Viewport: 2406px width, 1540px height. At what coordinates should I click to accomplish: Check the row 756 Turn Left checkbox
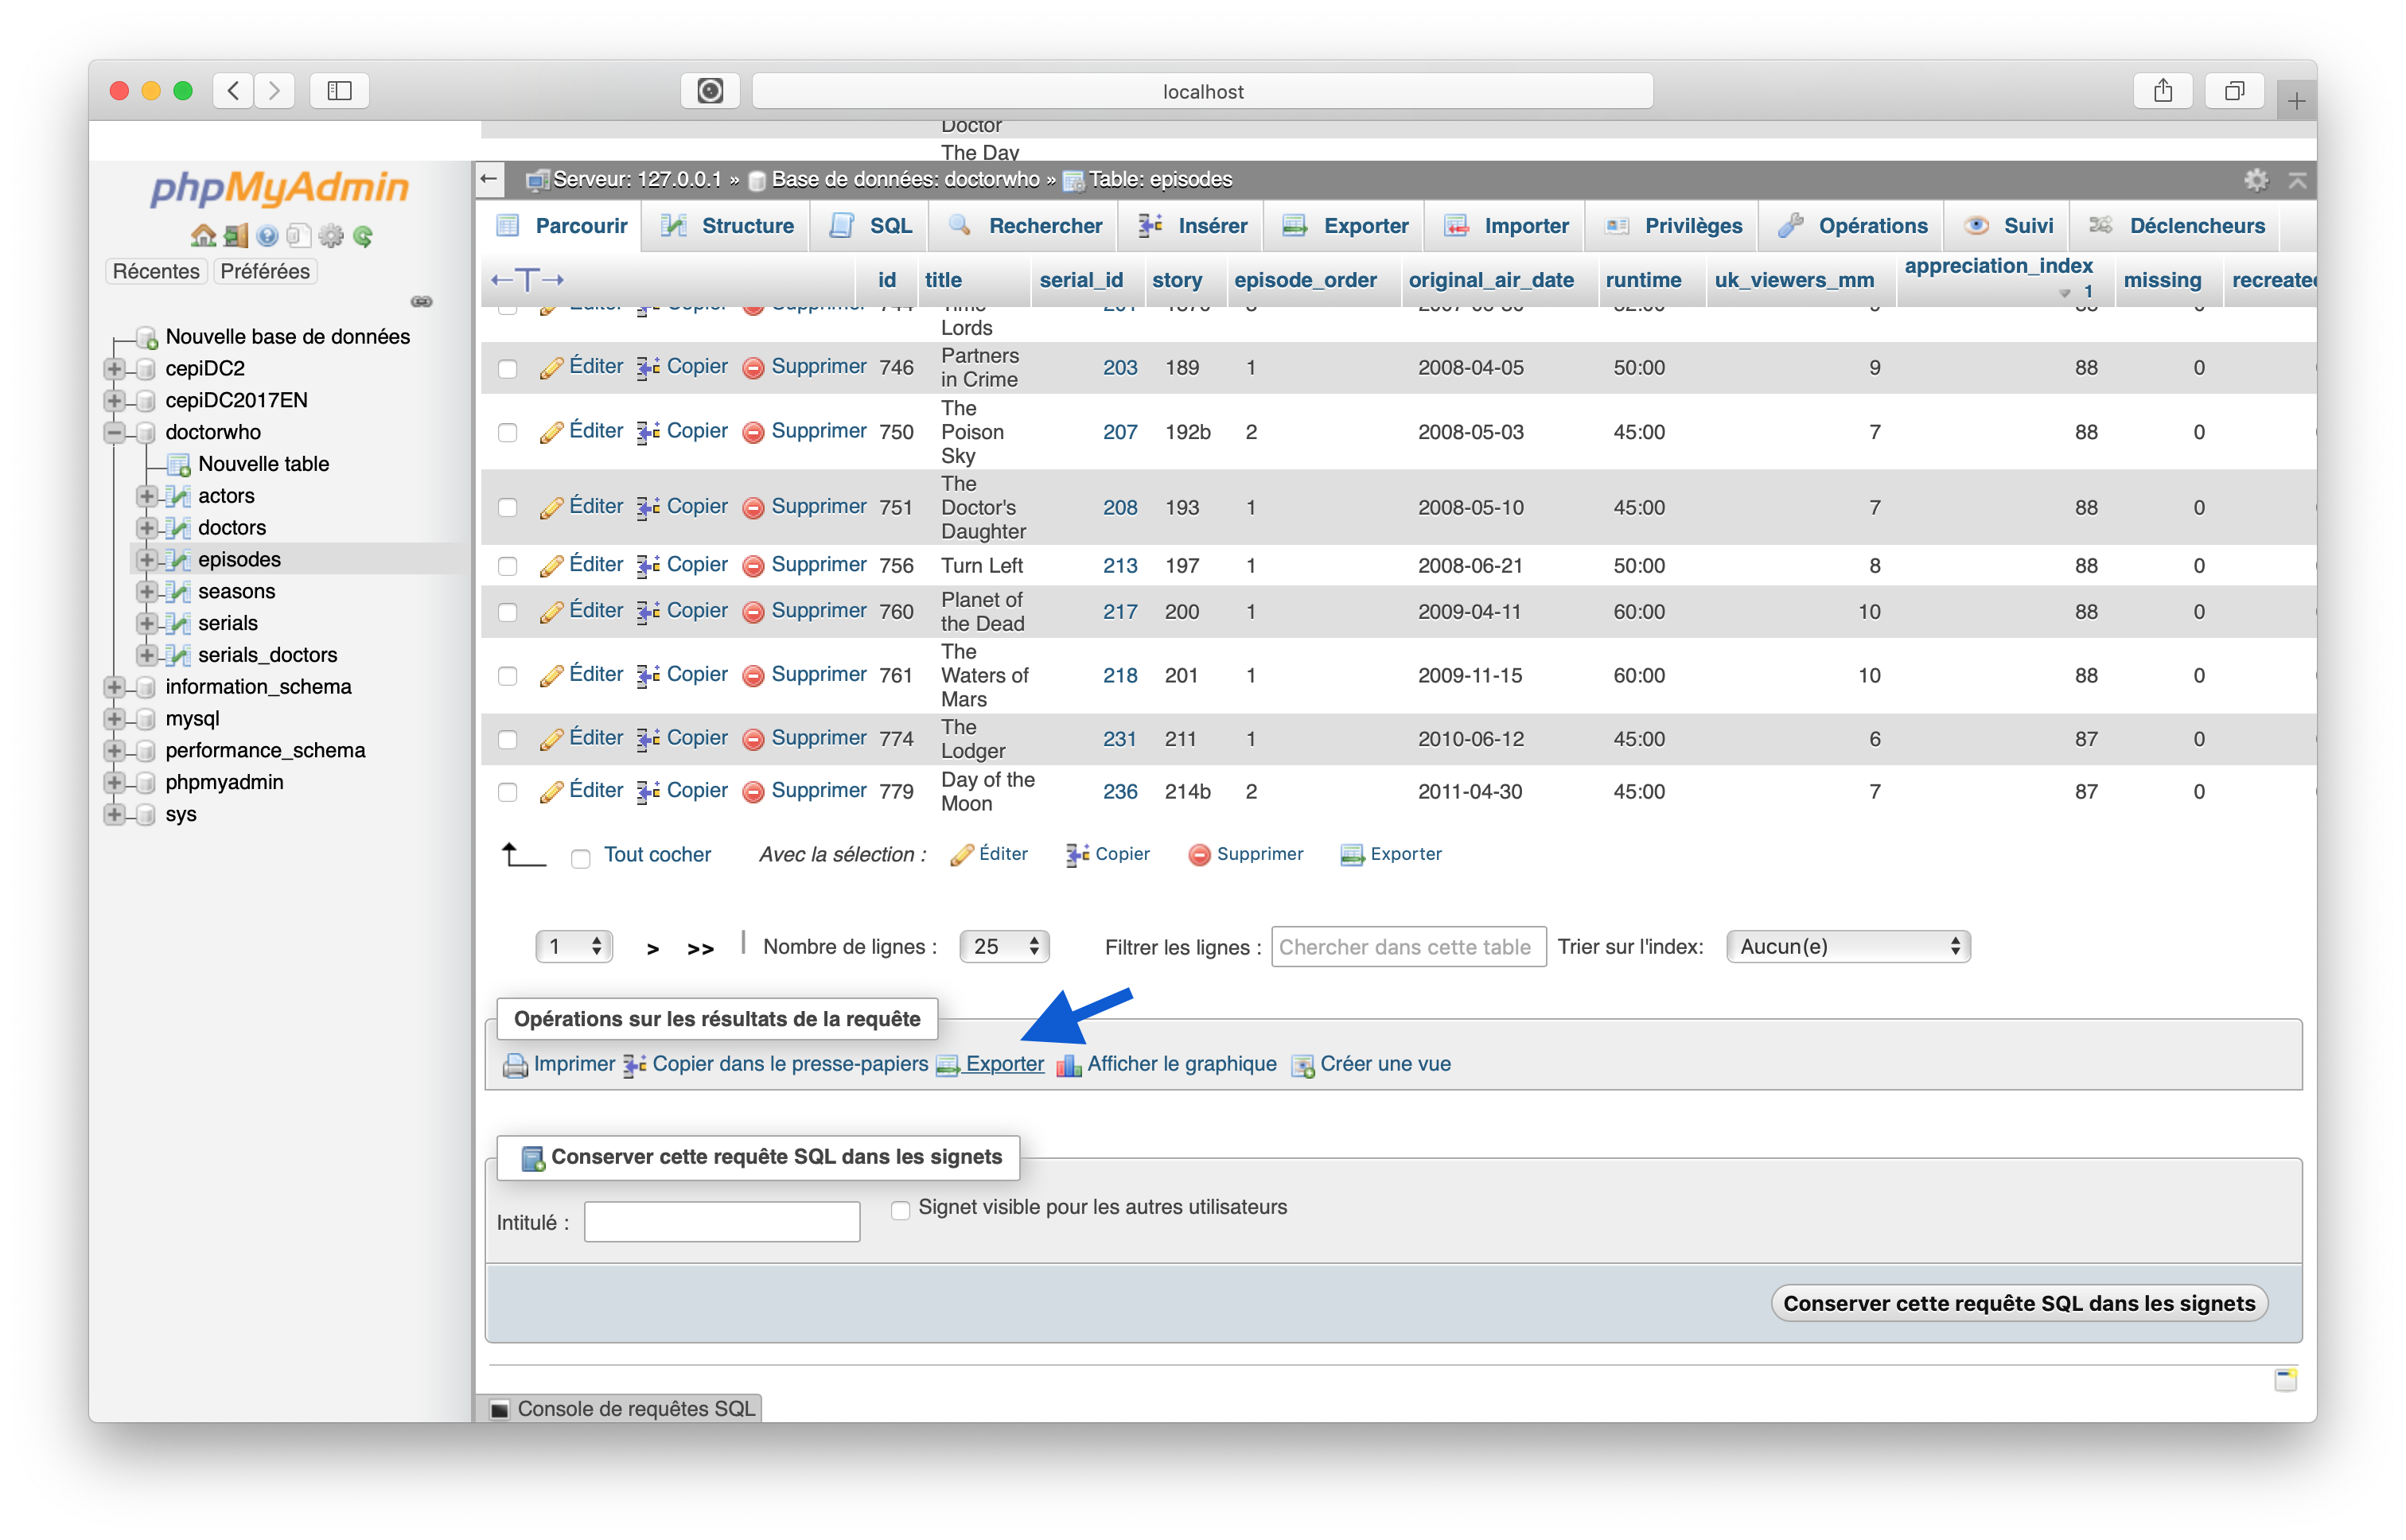coord(508,567)
